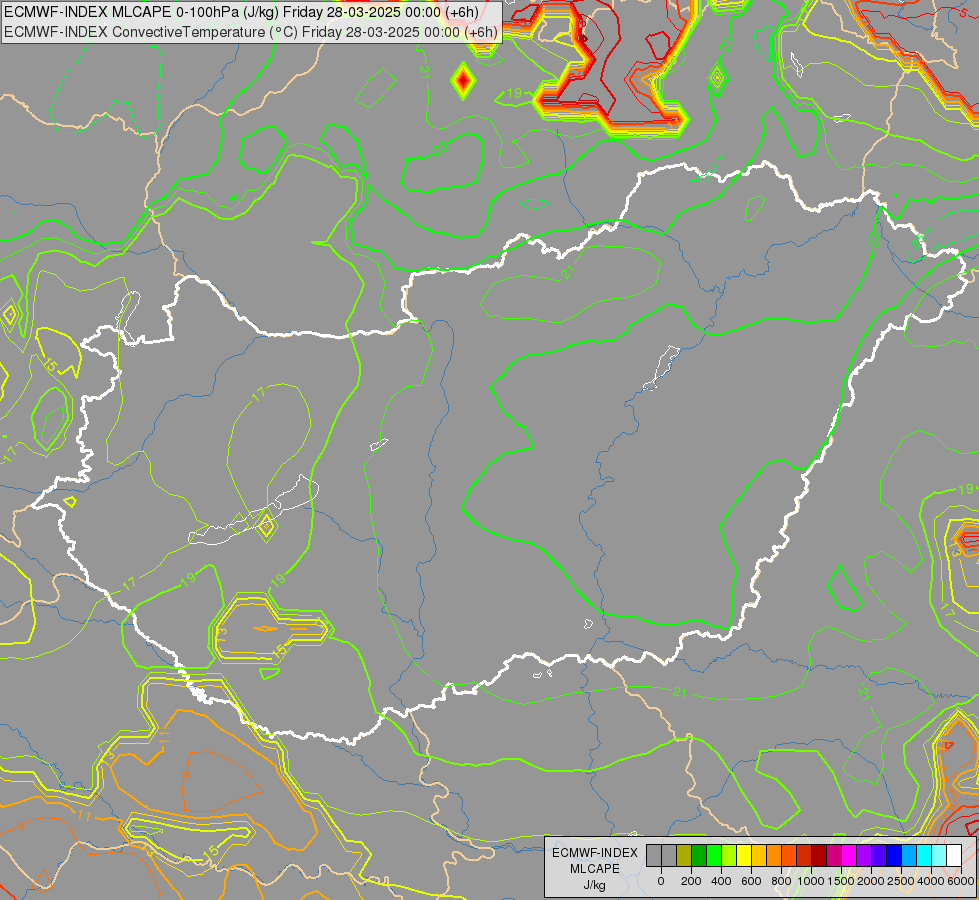Pick the deep blue legend swatch
Viewport: 979px width, 900px height.
point(895,856)
